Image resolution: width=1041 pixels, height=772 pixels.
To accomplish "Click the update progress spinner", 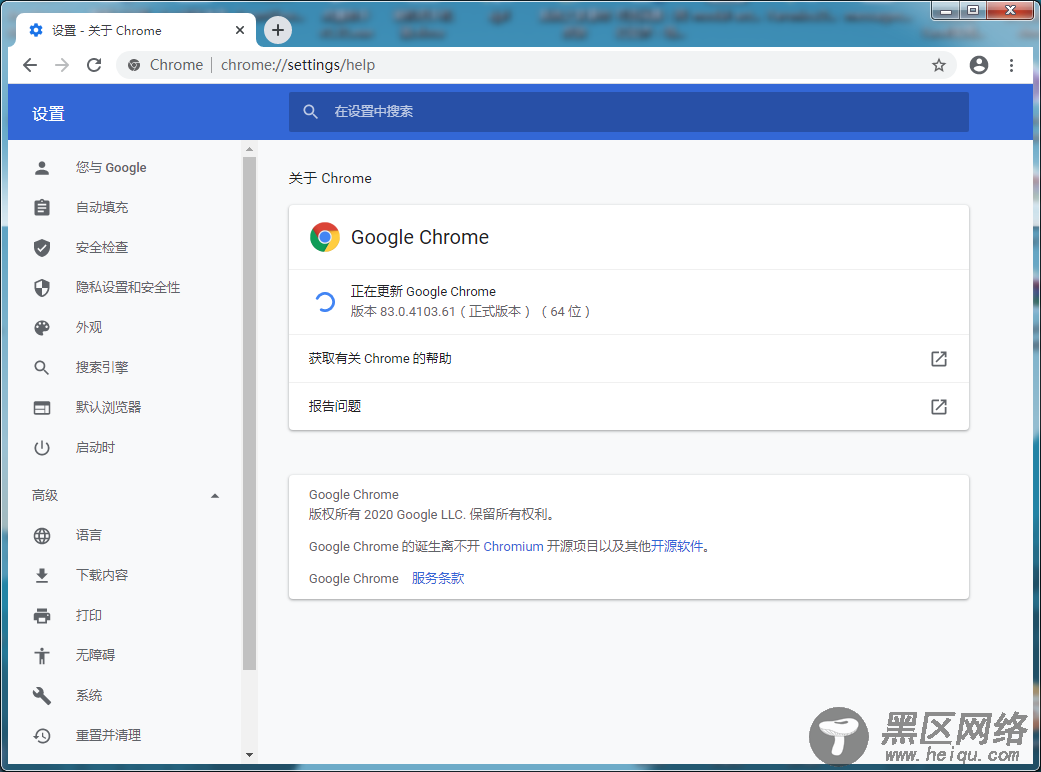I will tap(325, 302).
